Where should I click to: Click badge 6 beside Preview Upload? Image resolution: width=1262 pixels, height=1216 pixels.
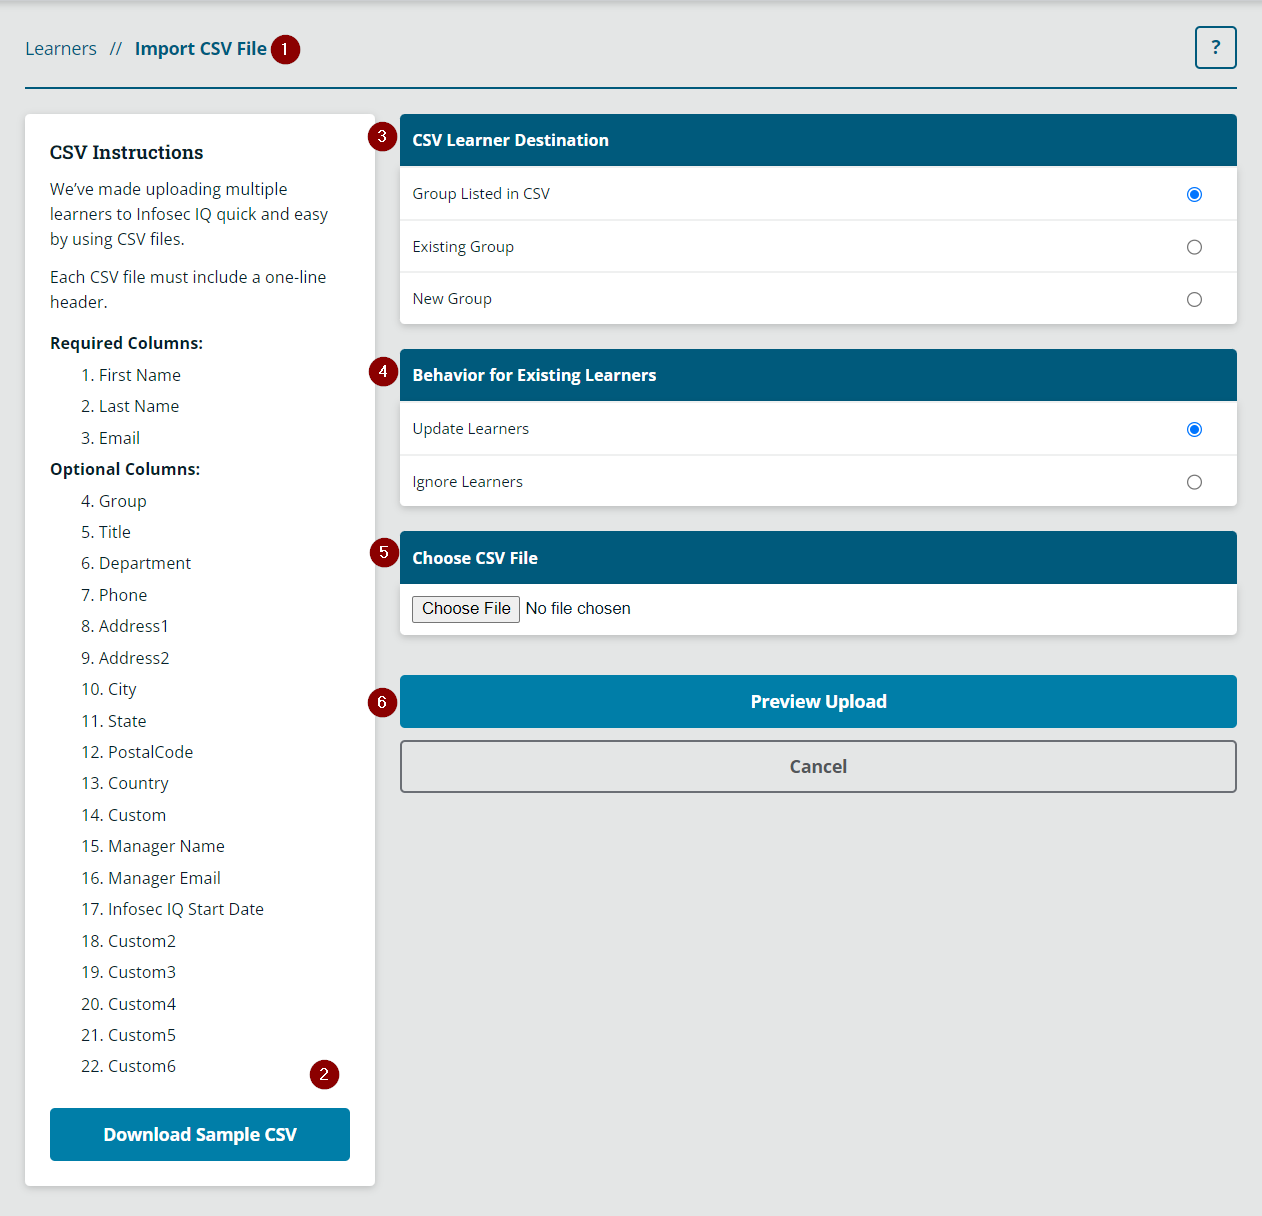click(x=382, y=702)
